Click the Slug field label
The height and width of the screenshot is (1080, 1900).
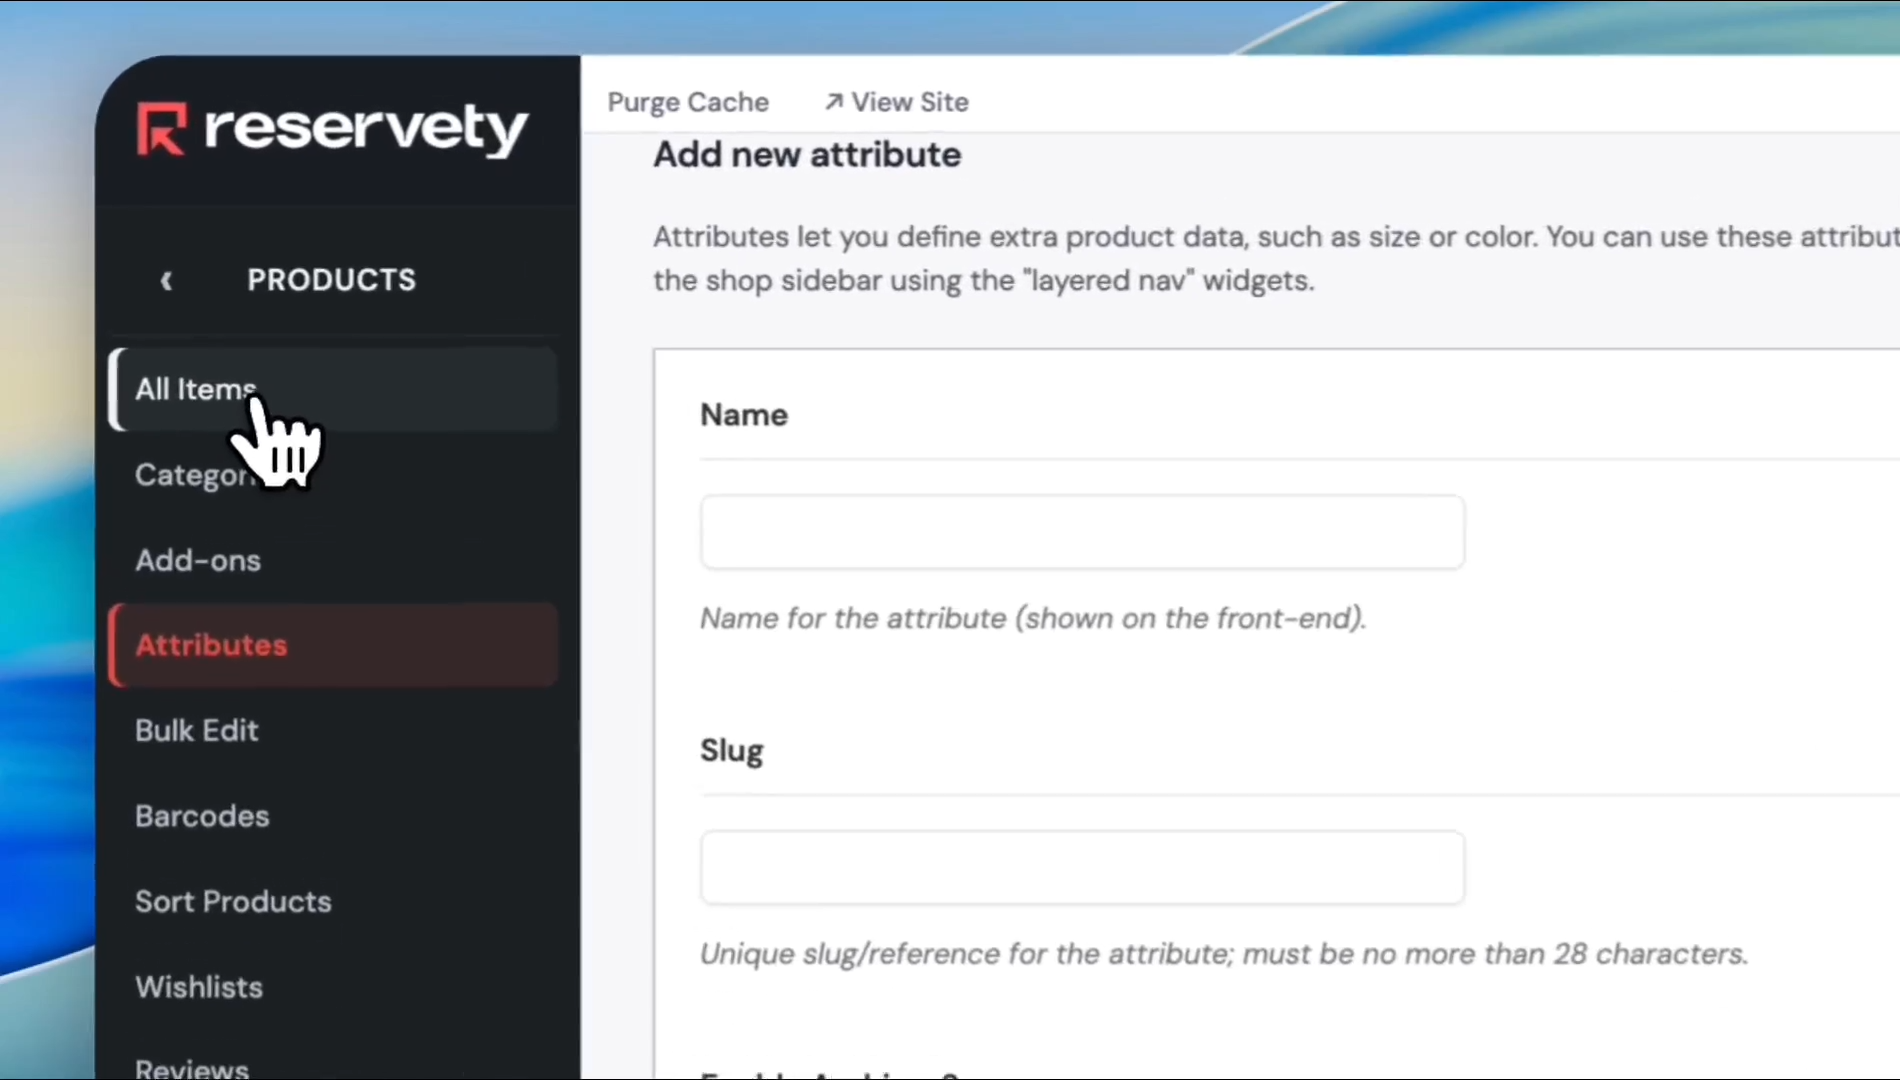(731, 750)
